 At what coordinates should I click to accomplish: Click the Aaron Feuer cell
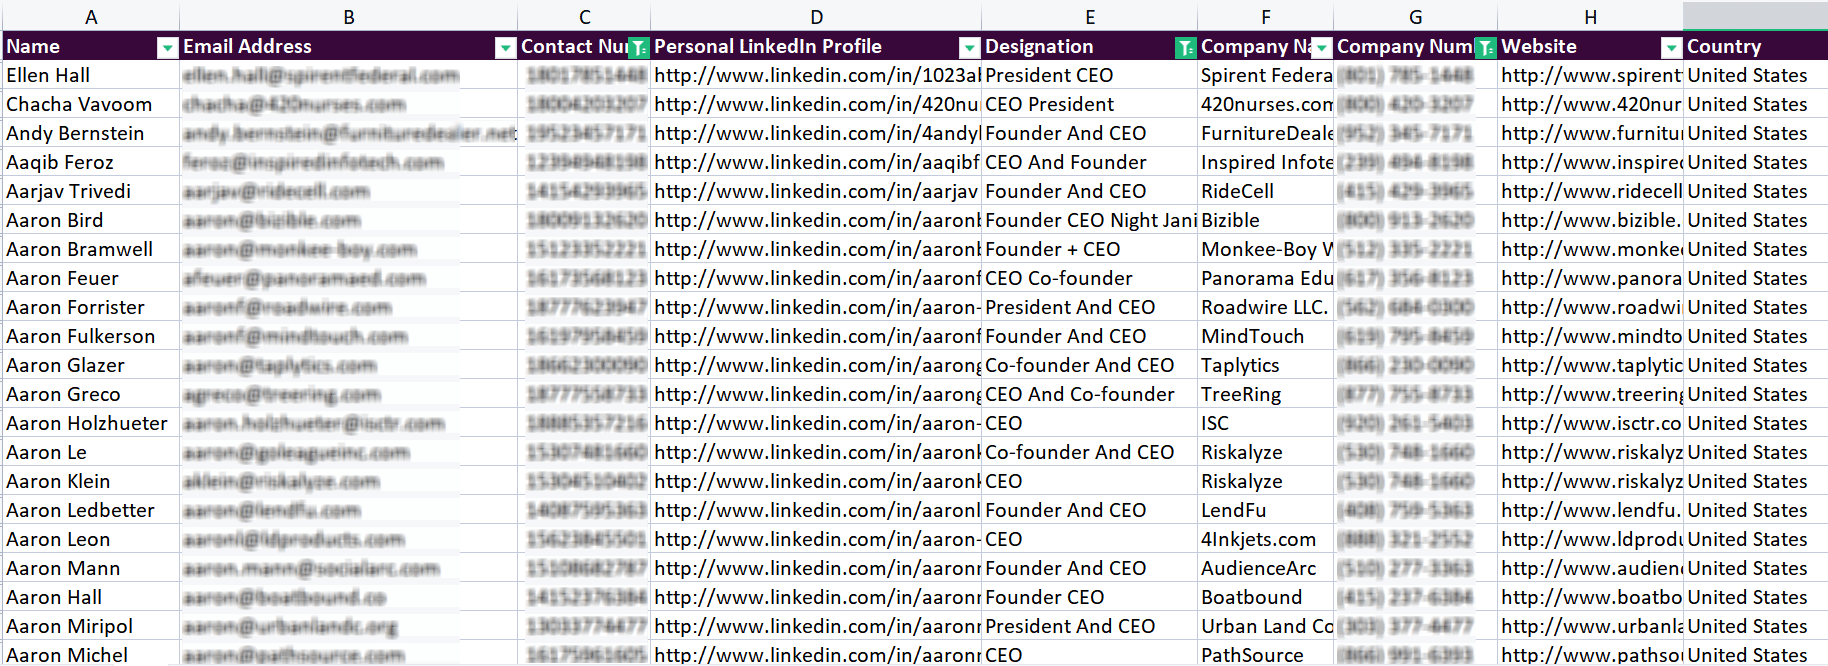click(x=91, y=278)
